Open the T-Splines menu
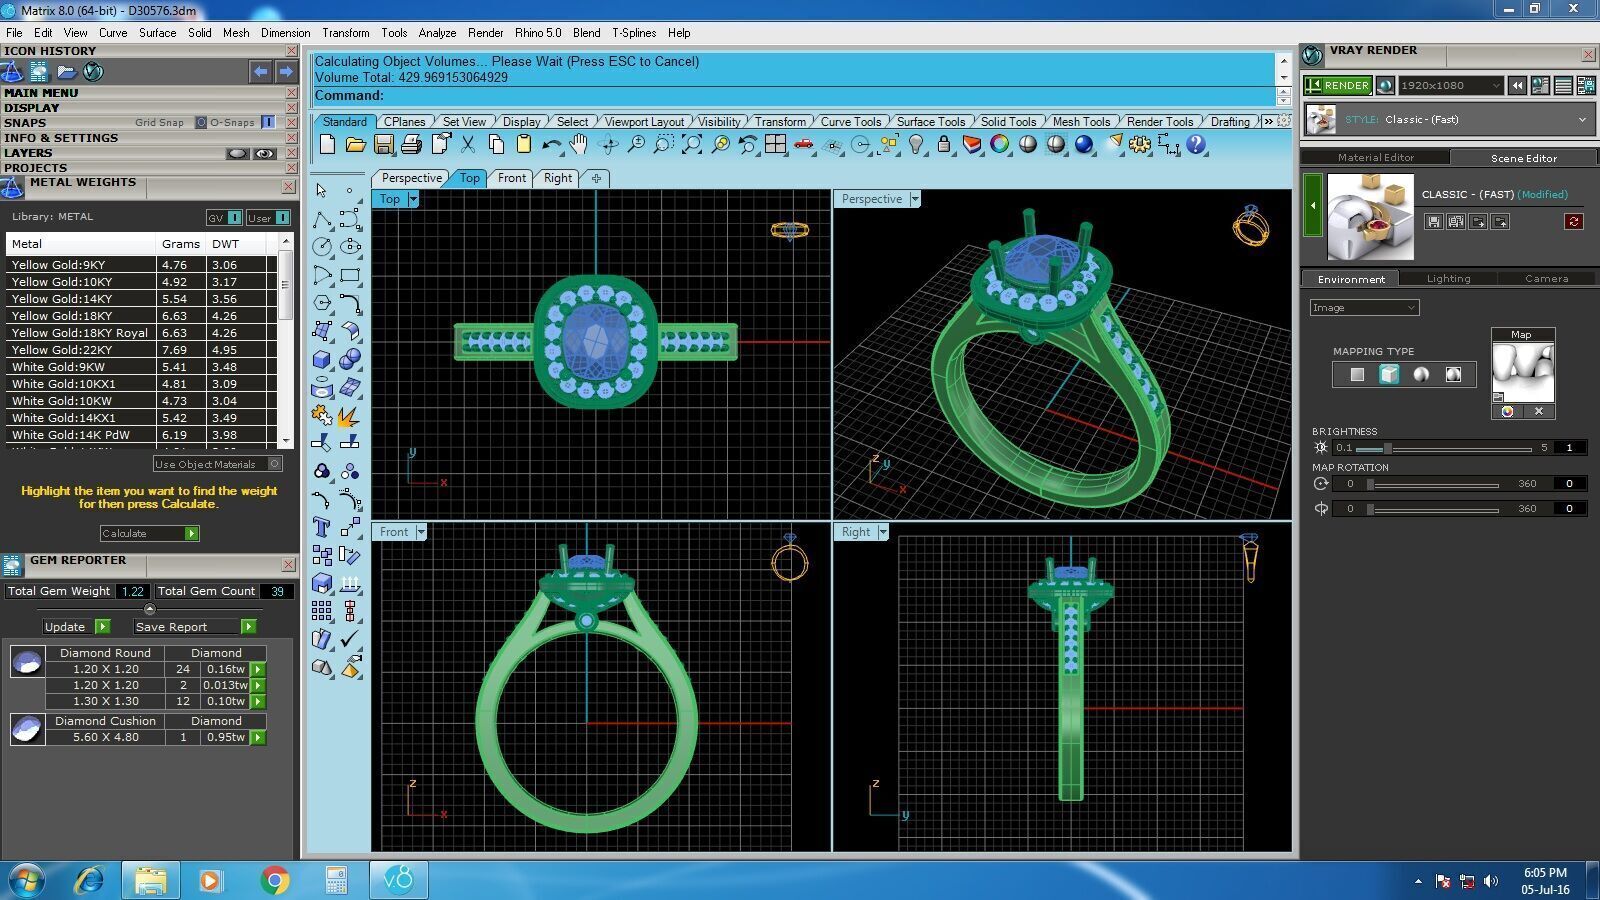1600x900 pixels. click(634, 33)
